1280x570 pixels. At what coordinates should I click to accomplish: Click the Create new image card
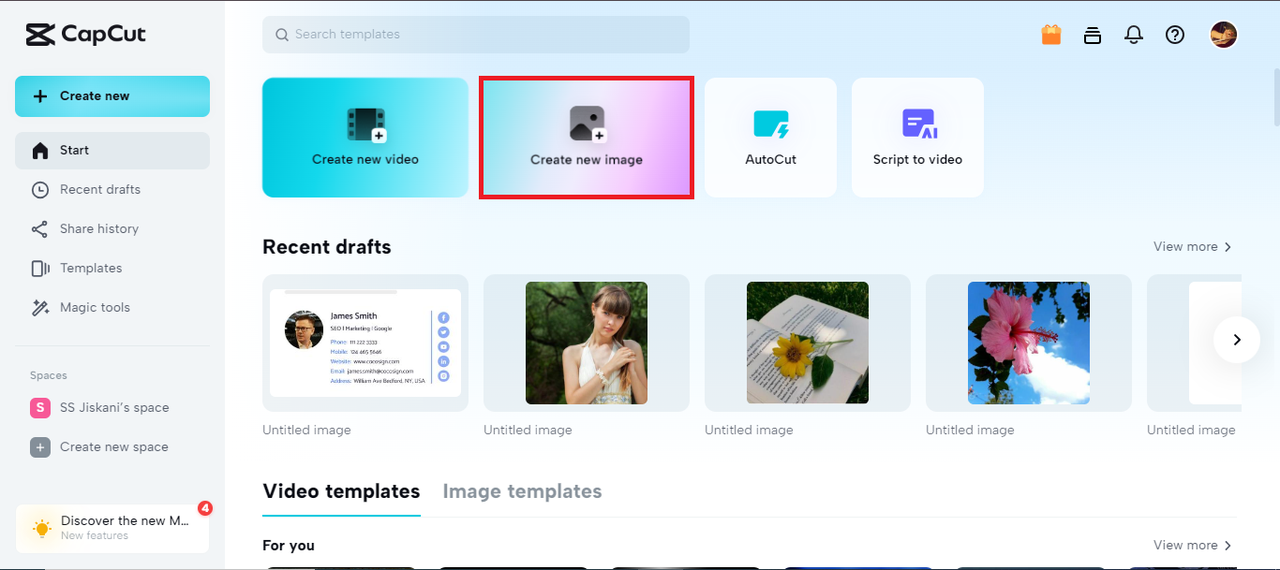(x=587, y=138)
